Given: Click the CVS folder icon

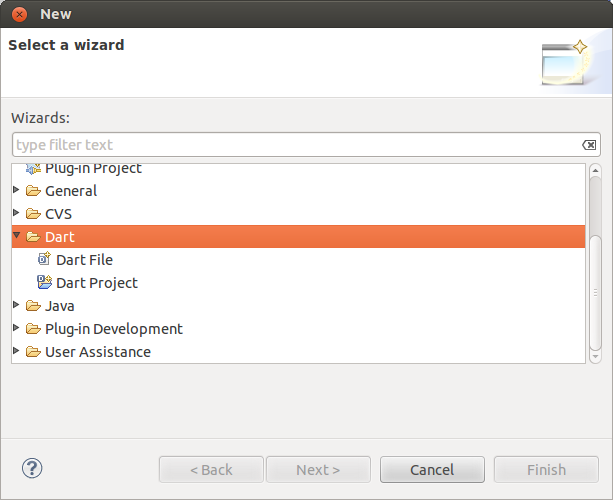Looking at the screenshot, I should click(33, 214).
